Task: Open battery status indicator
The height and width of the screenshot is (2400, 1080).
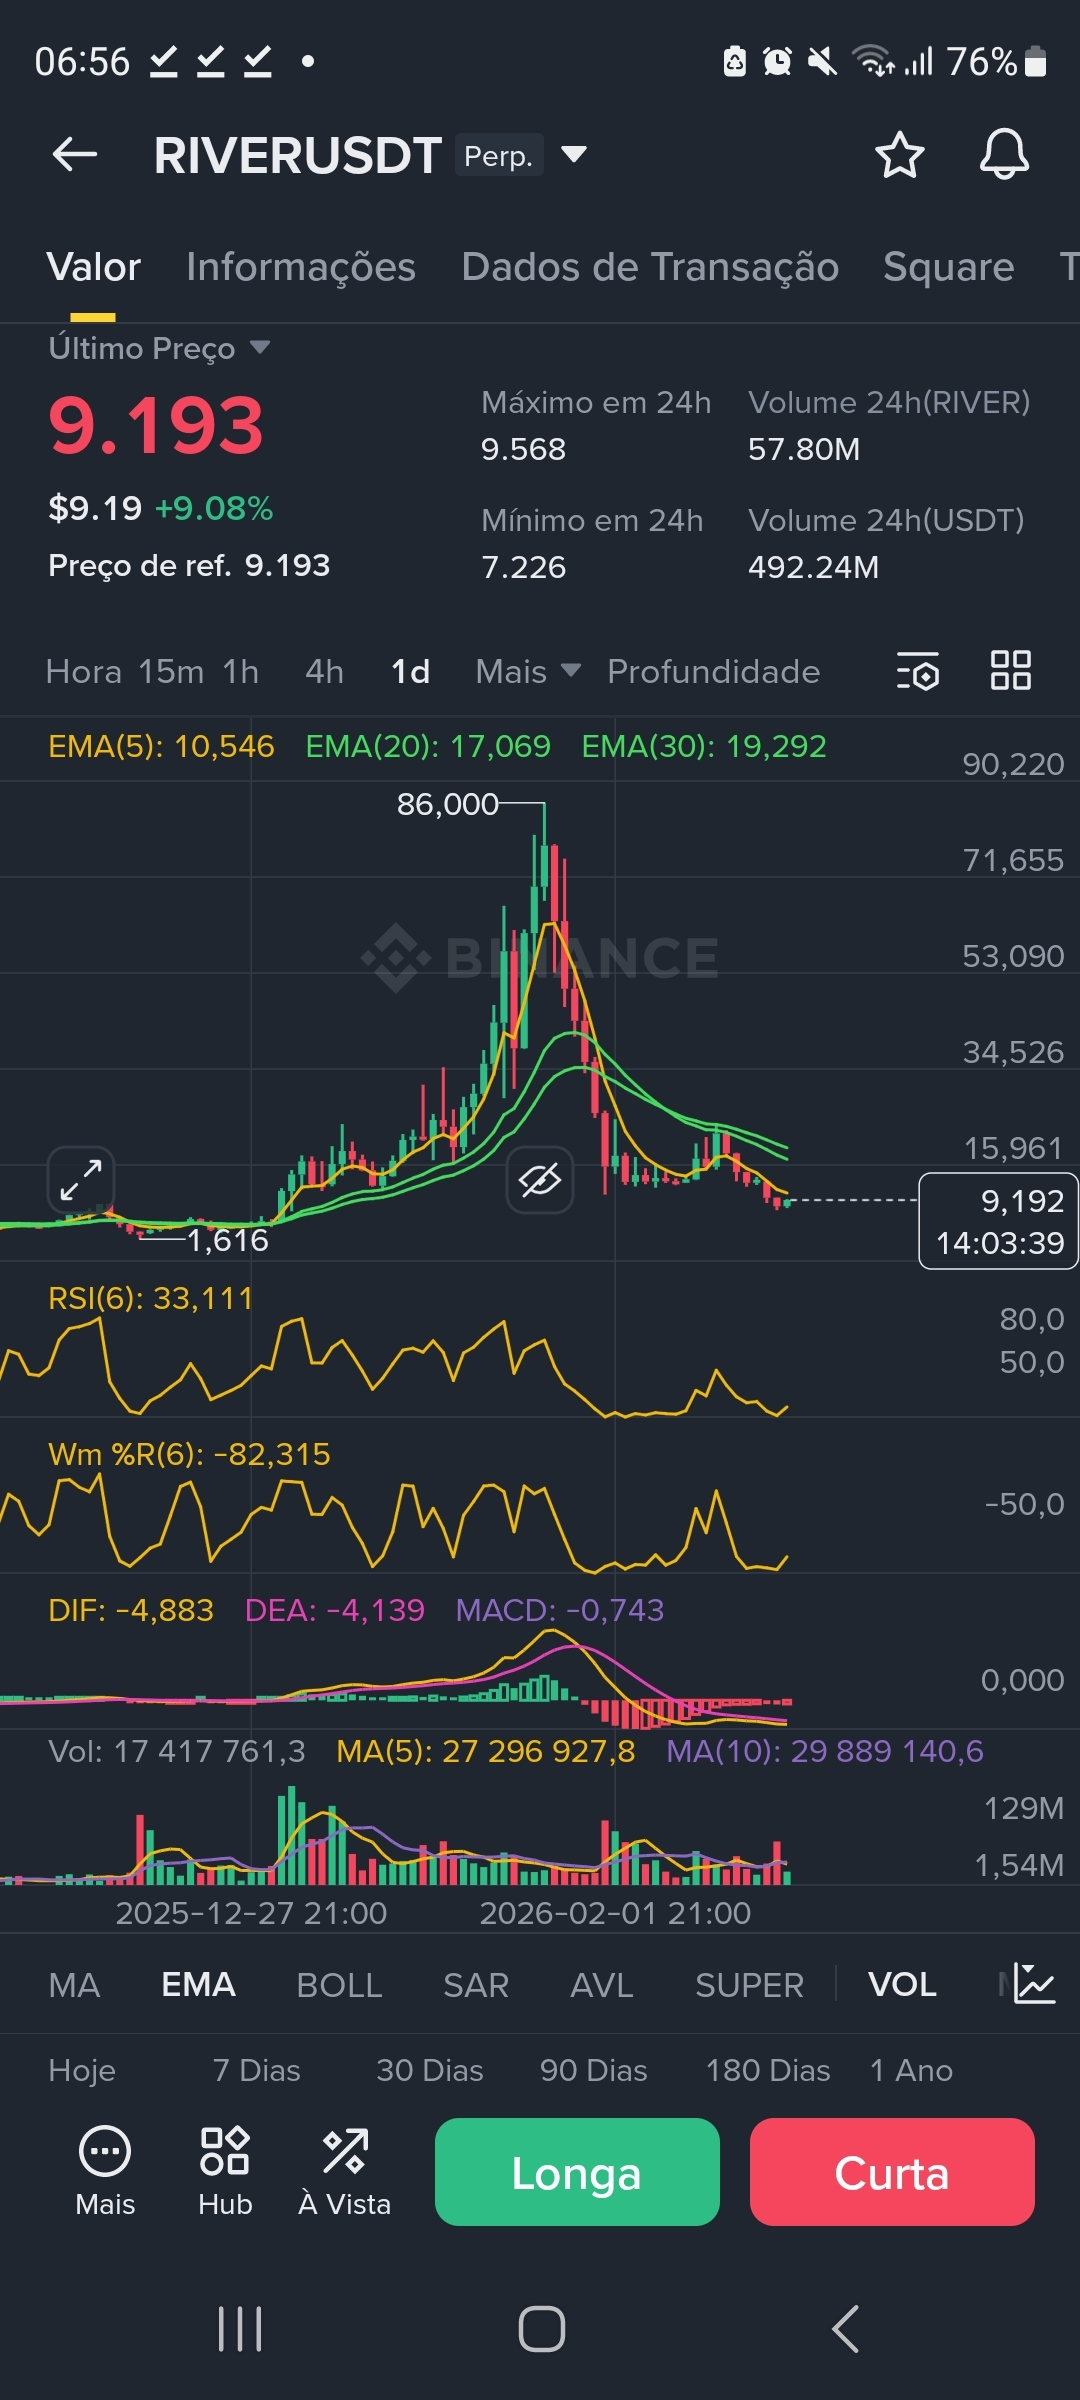Action: pyautogui.click(x=1036, y=62)
